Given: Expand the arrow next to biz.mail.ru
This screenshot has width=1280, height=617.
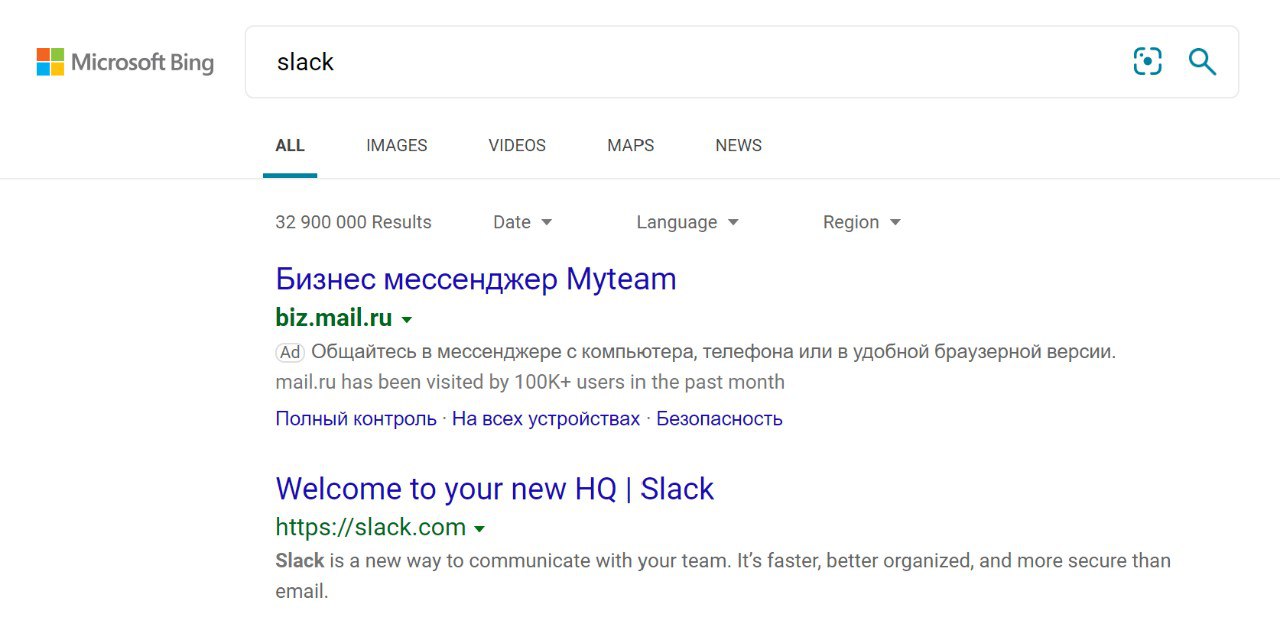Looking at the screenshot, I should [x=406, y=320].
